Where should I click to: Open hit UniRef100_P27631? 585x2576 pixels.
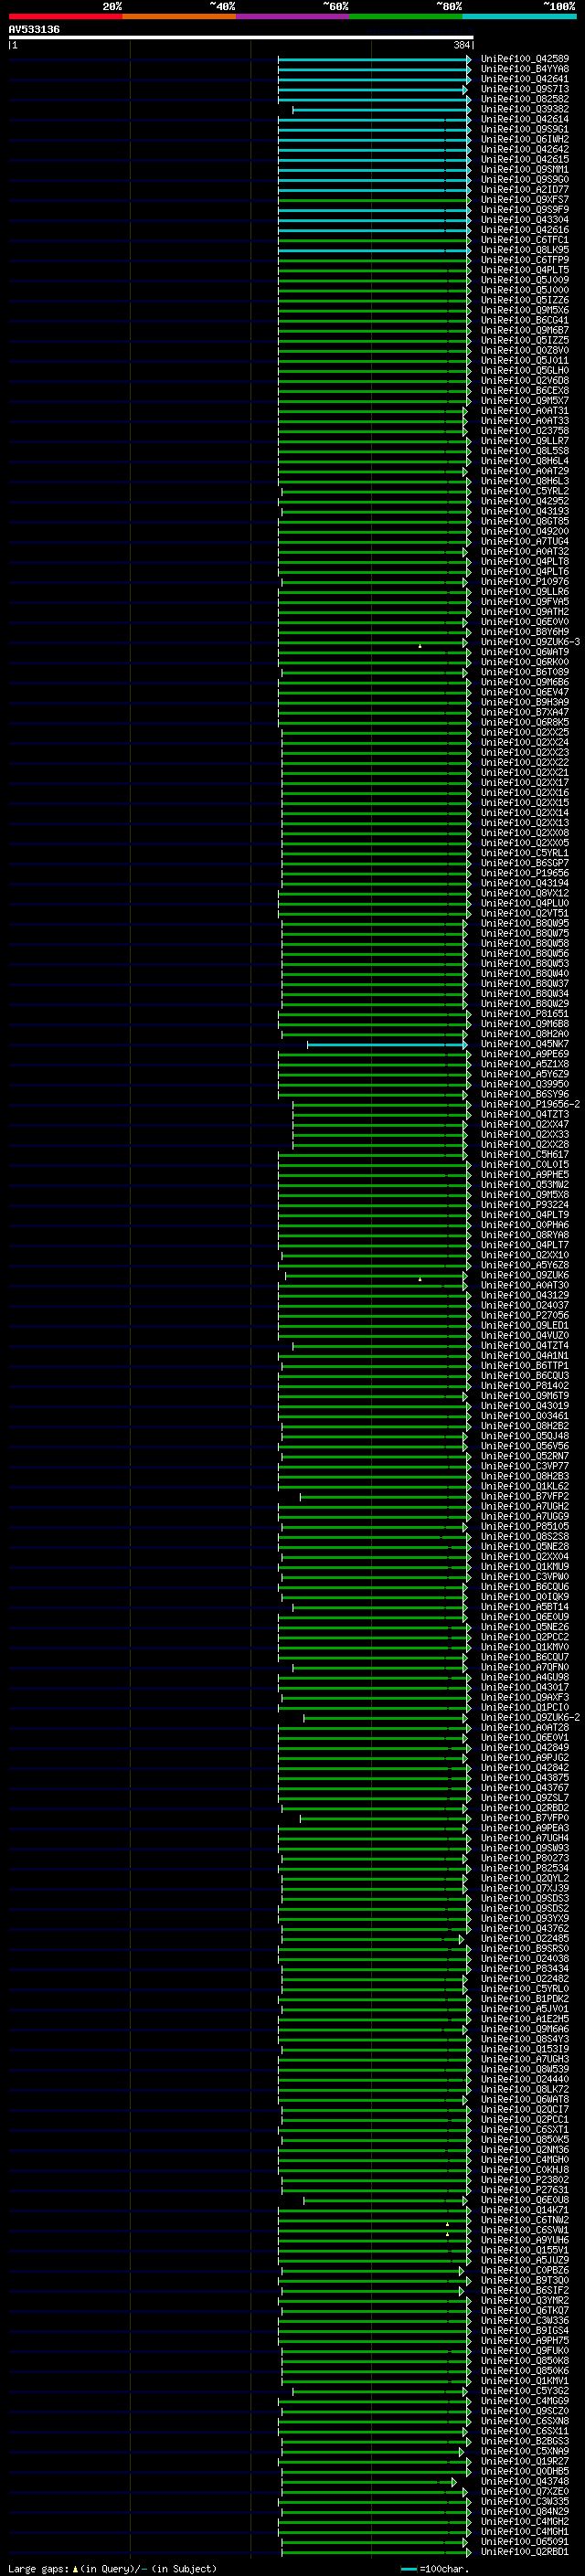525,2189
